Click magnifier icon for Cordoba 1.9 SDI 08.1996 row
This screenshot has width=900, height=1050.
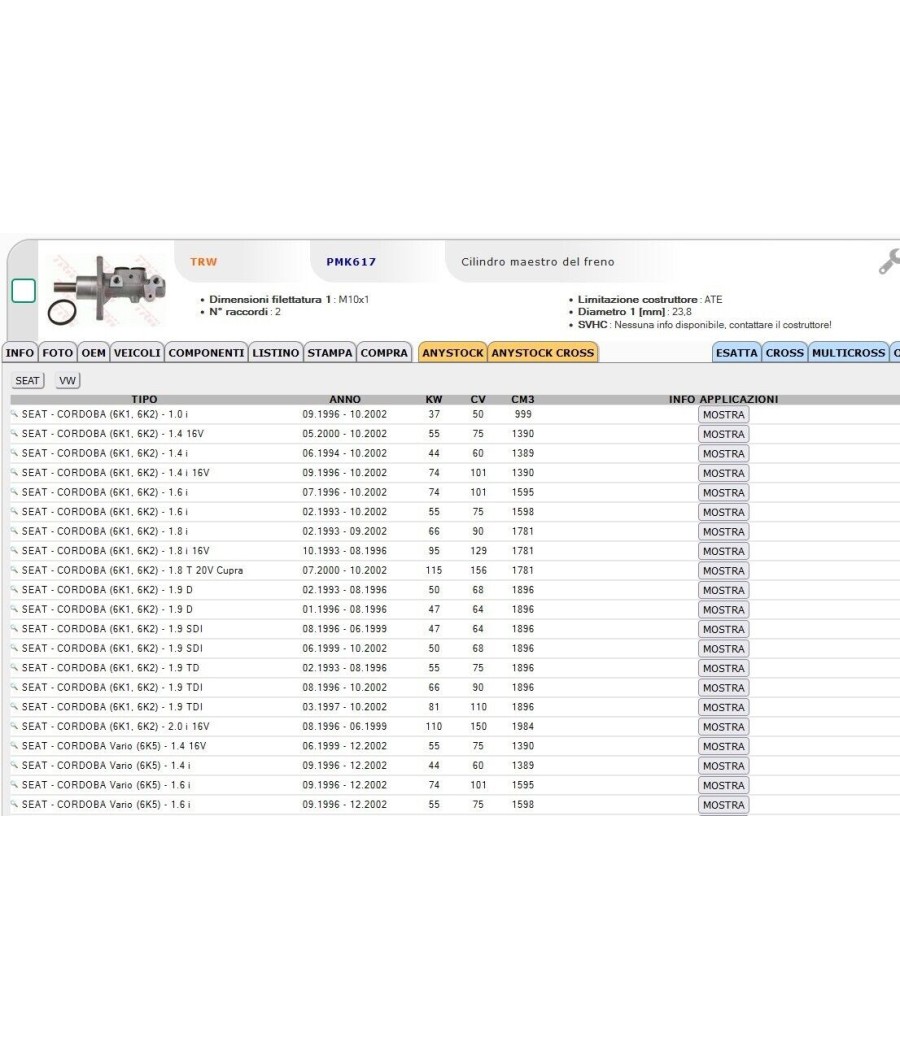(x=14, y=628)
